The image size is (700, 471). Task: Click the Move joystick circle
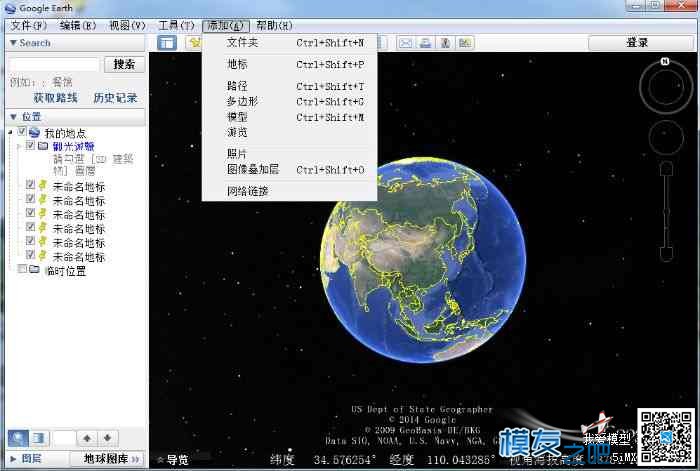666,138
